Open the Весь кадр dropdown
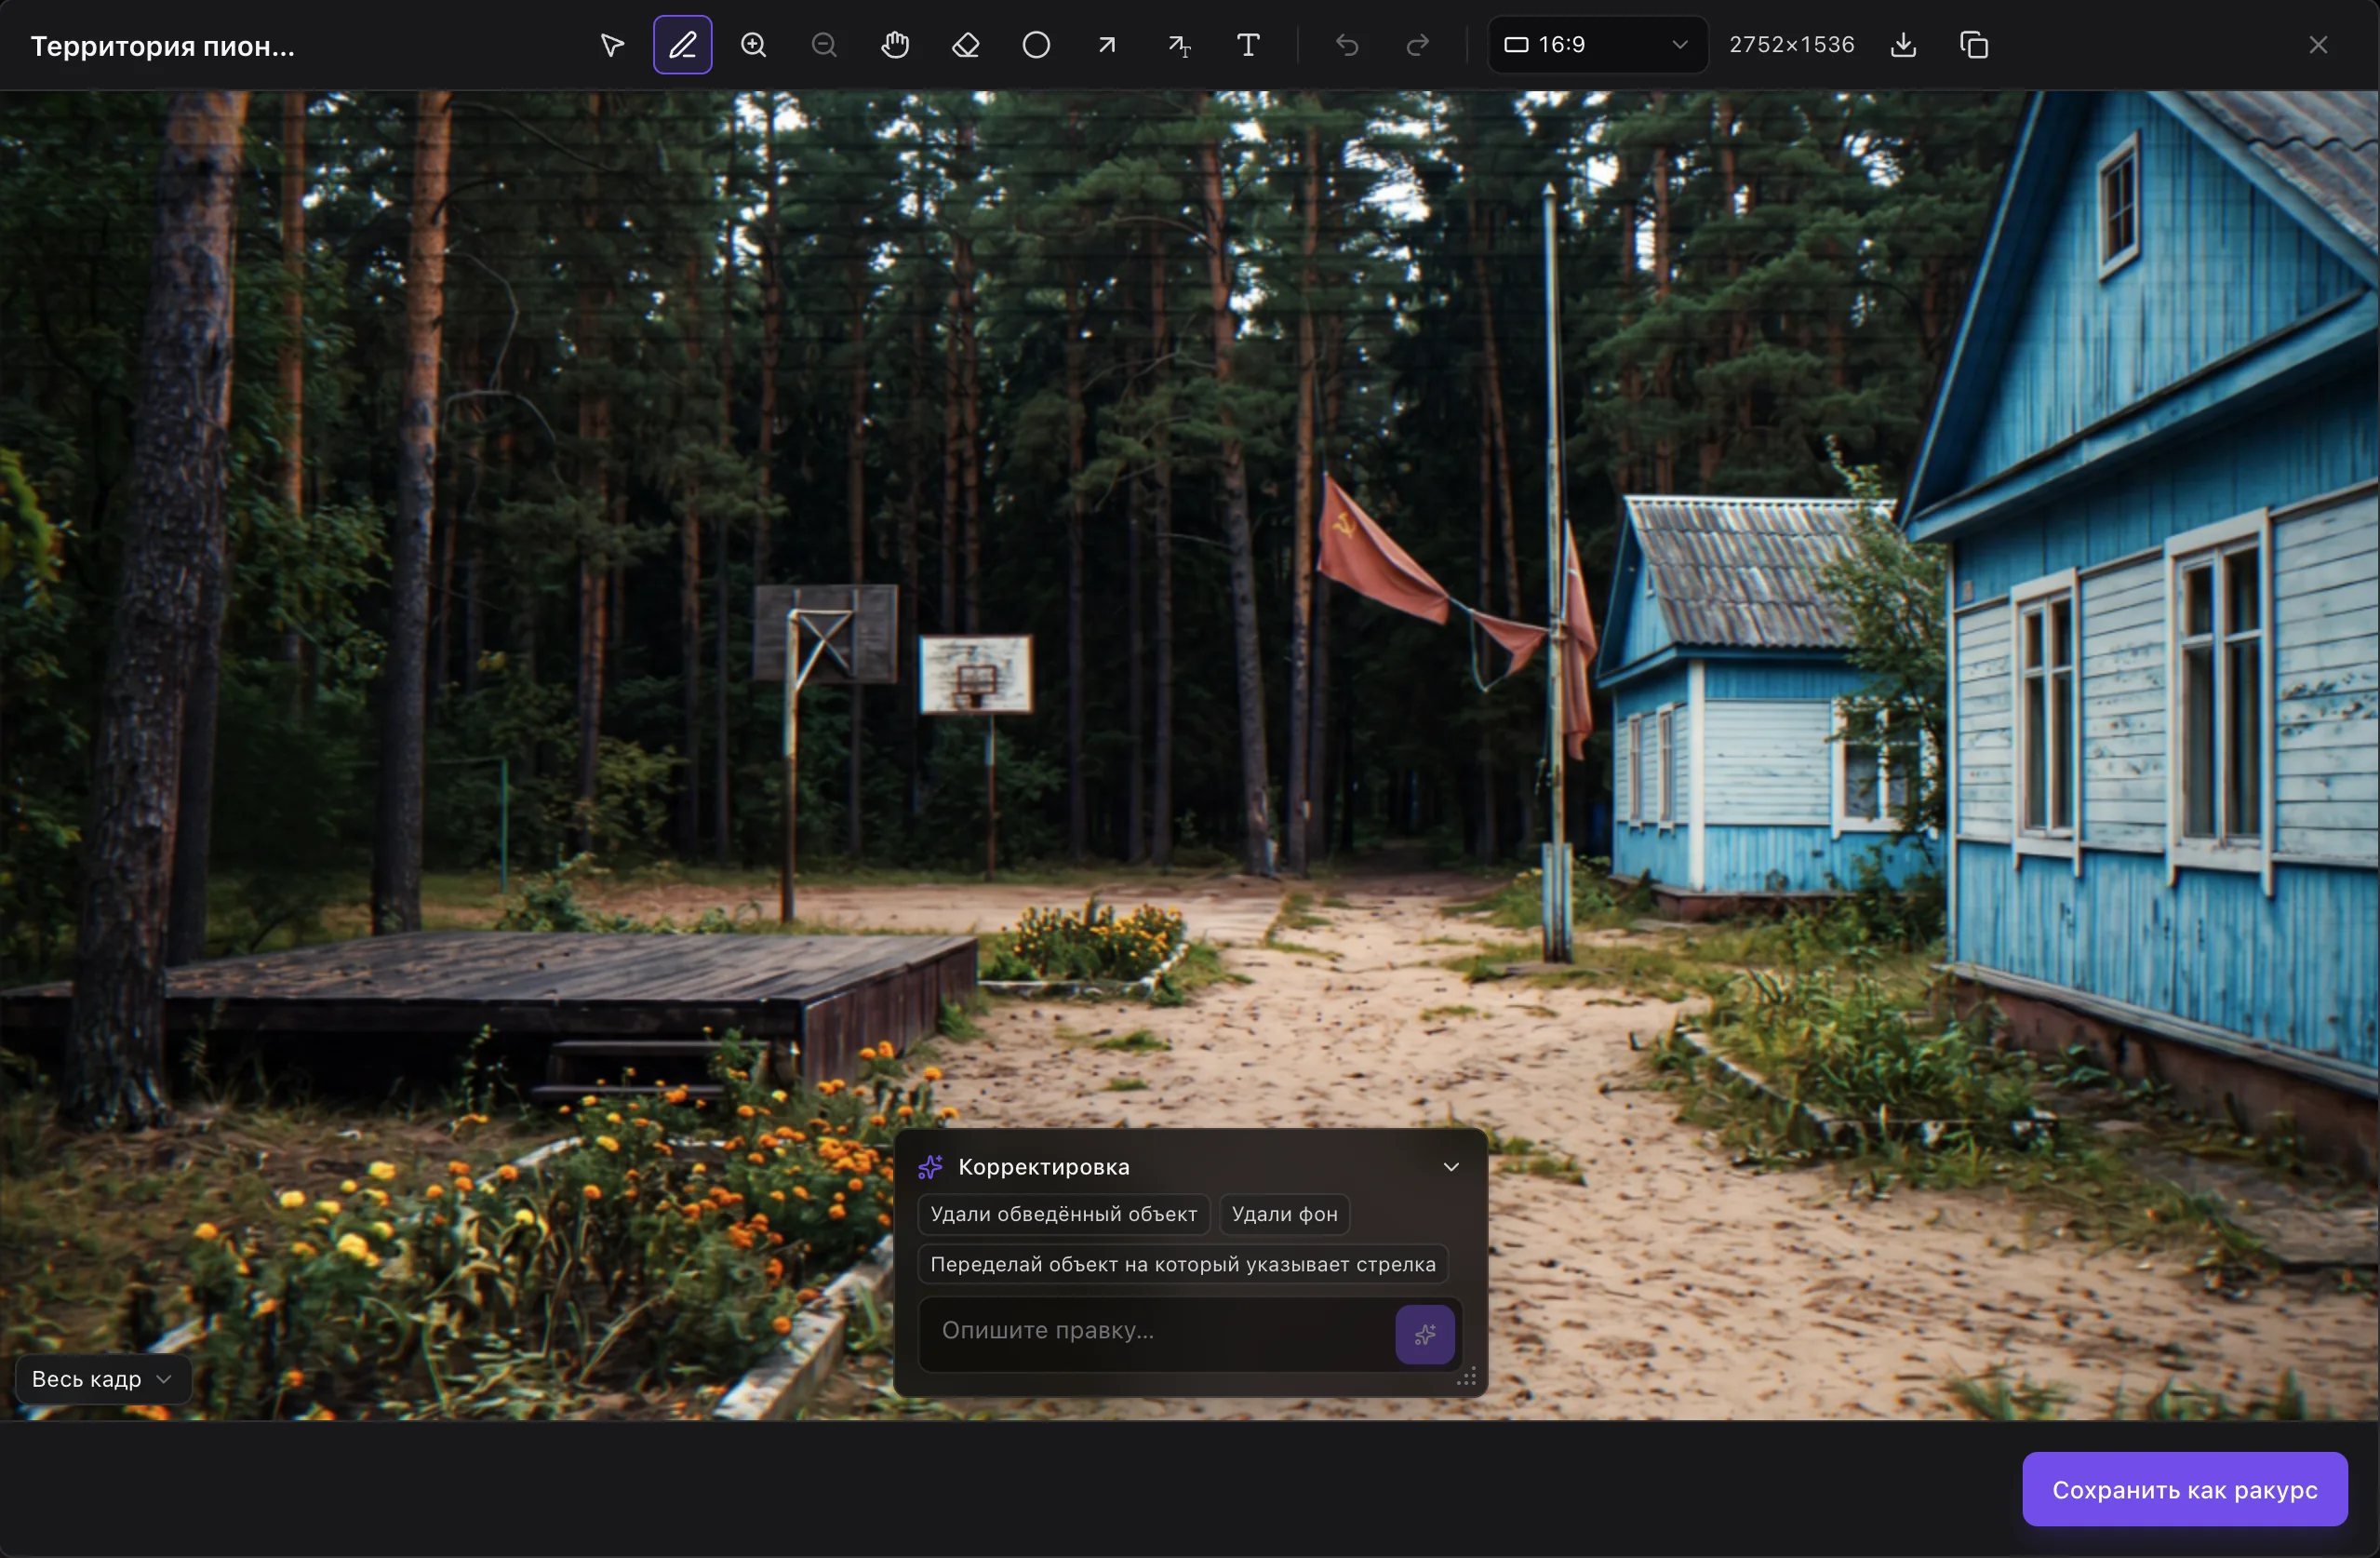2380x1558 pixels. [103, 1379]
